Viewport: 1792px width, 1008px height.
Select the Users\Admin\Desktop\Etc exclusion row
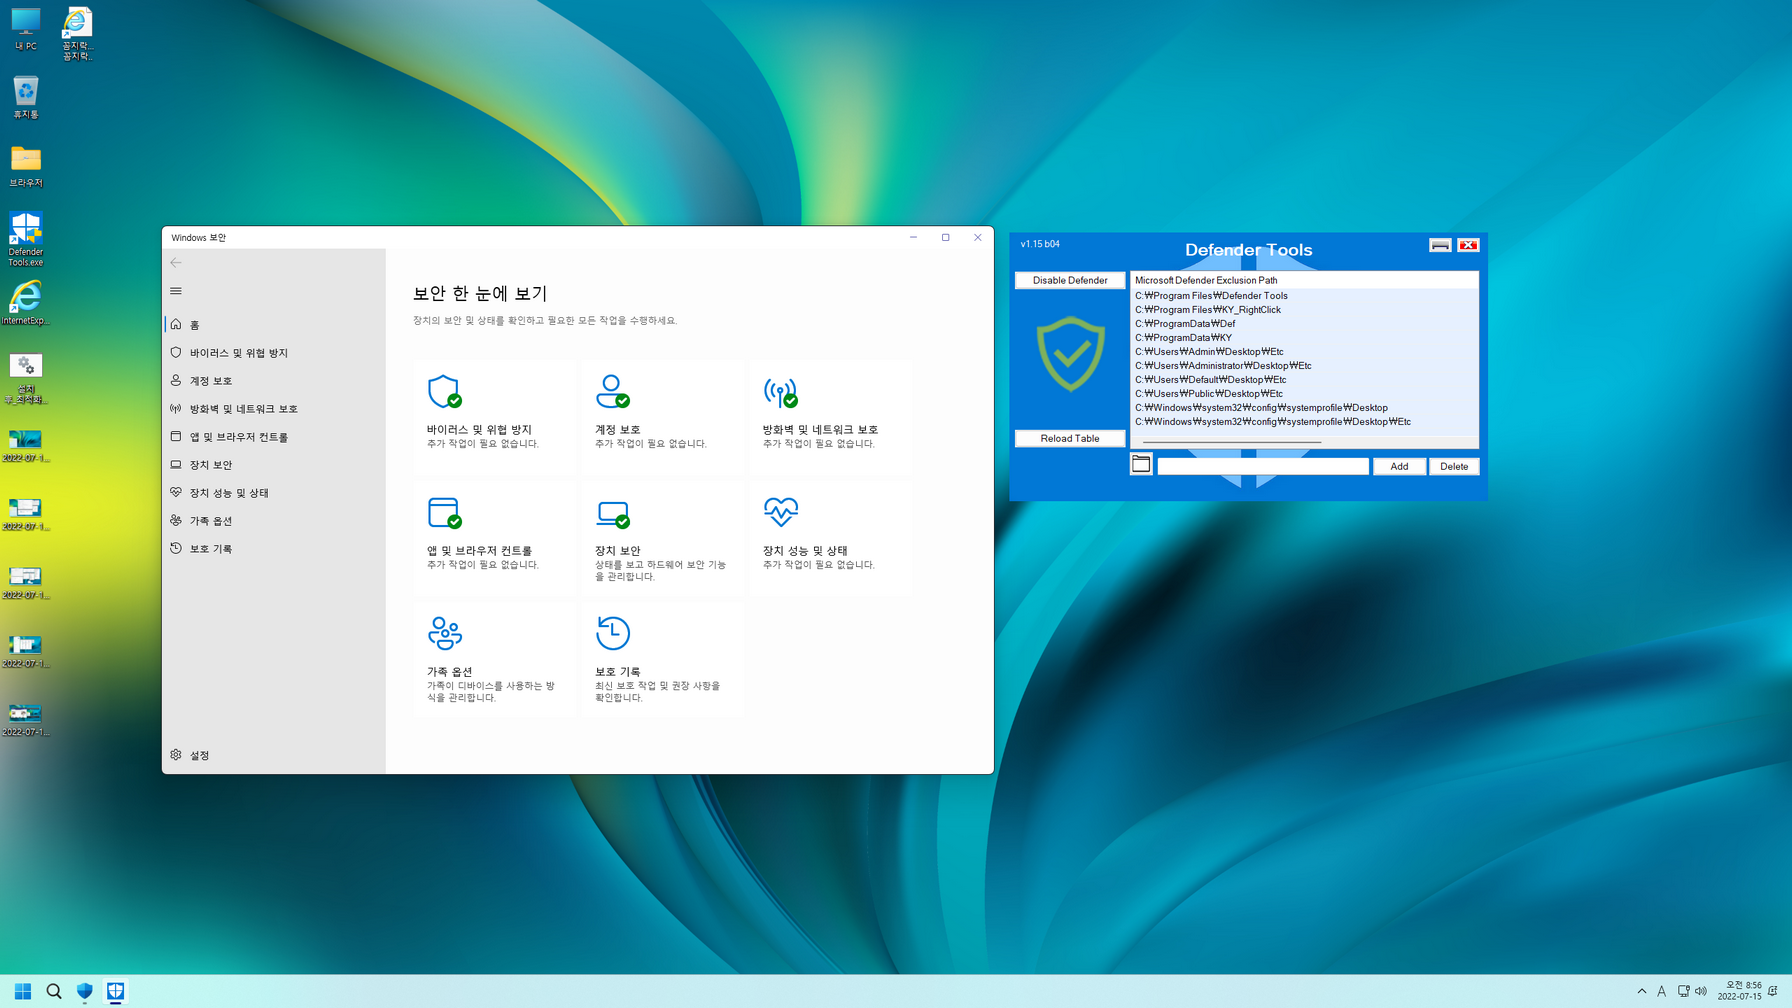coord(1304,352)
